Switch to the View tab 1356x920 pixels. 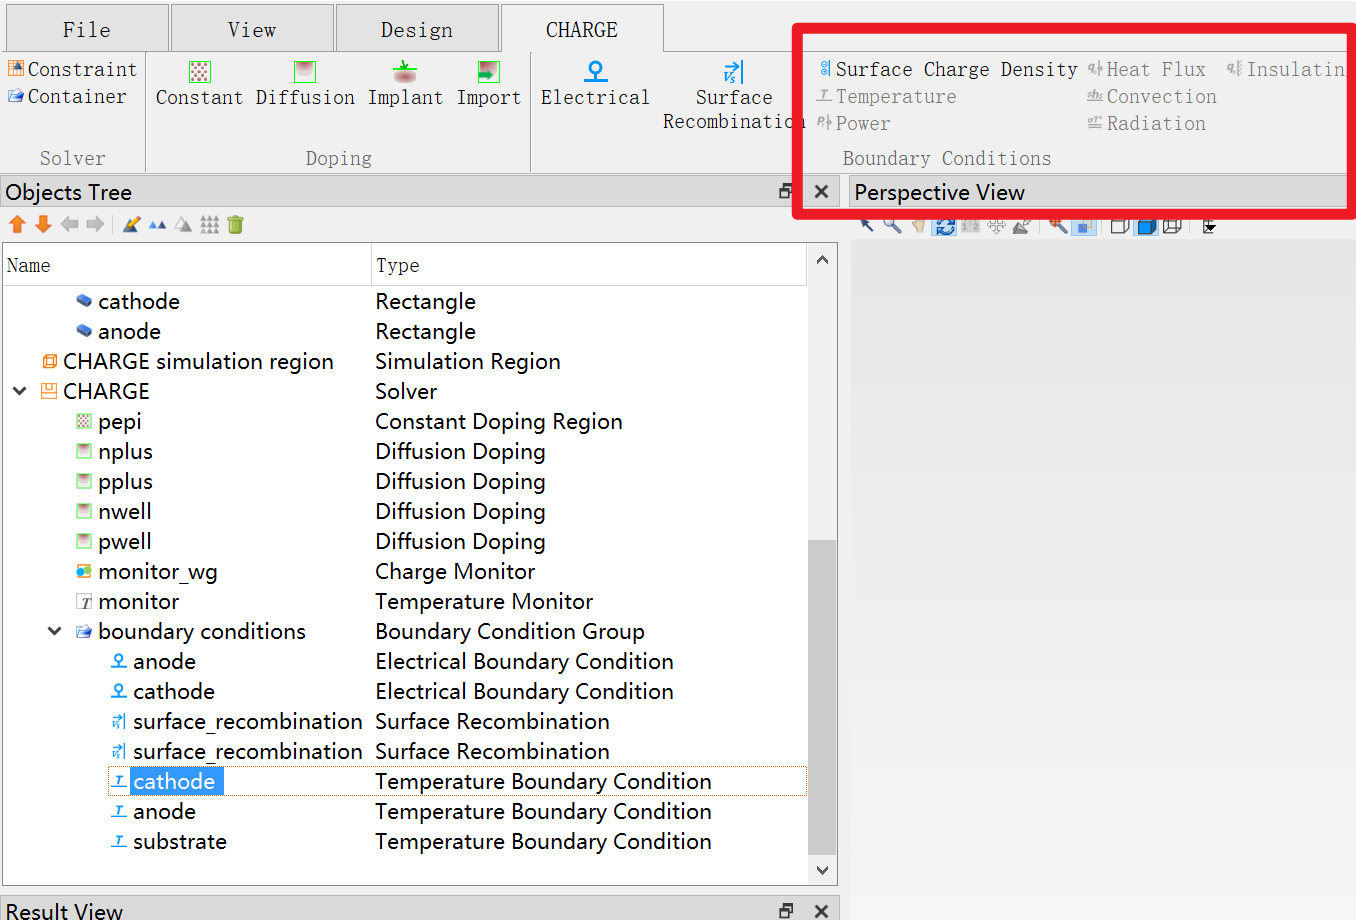click(x=252, y=29)
